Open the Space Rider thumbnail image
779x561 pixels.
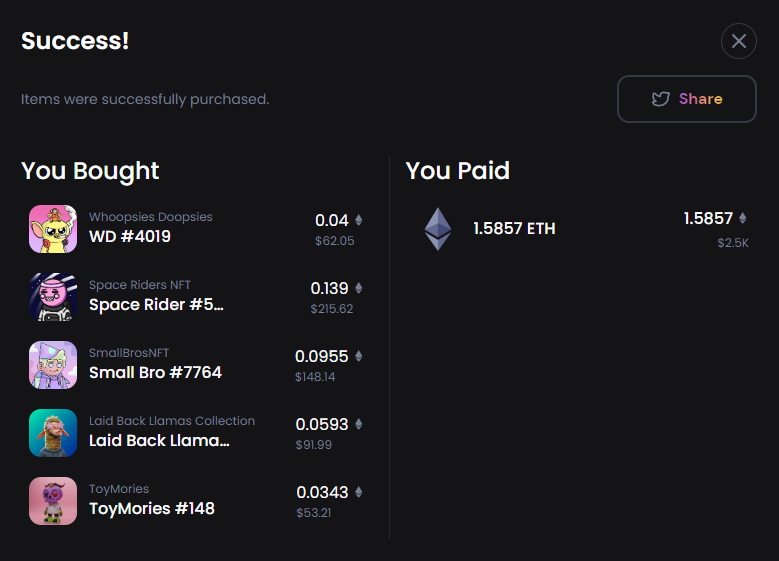53,297
